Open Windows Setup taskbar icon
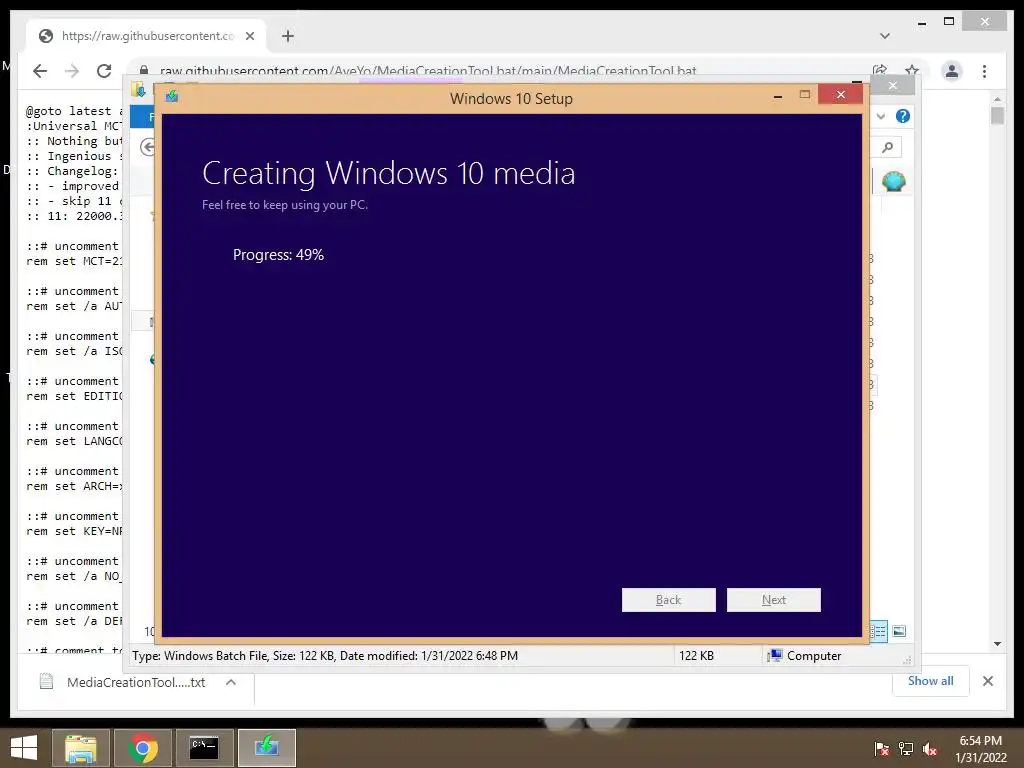Viewport: 1024px width, 768px height. click(266, 748)
